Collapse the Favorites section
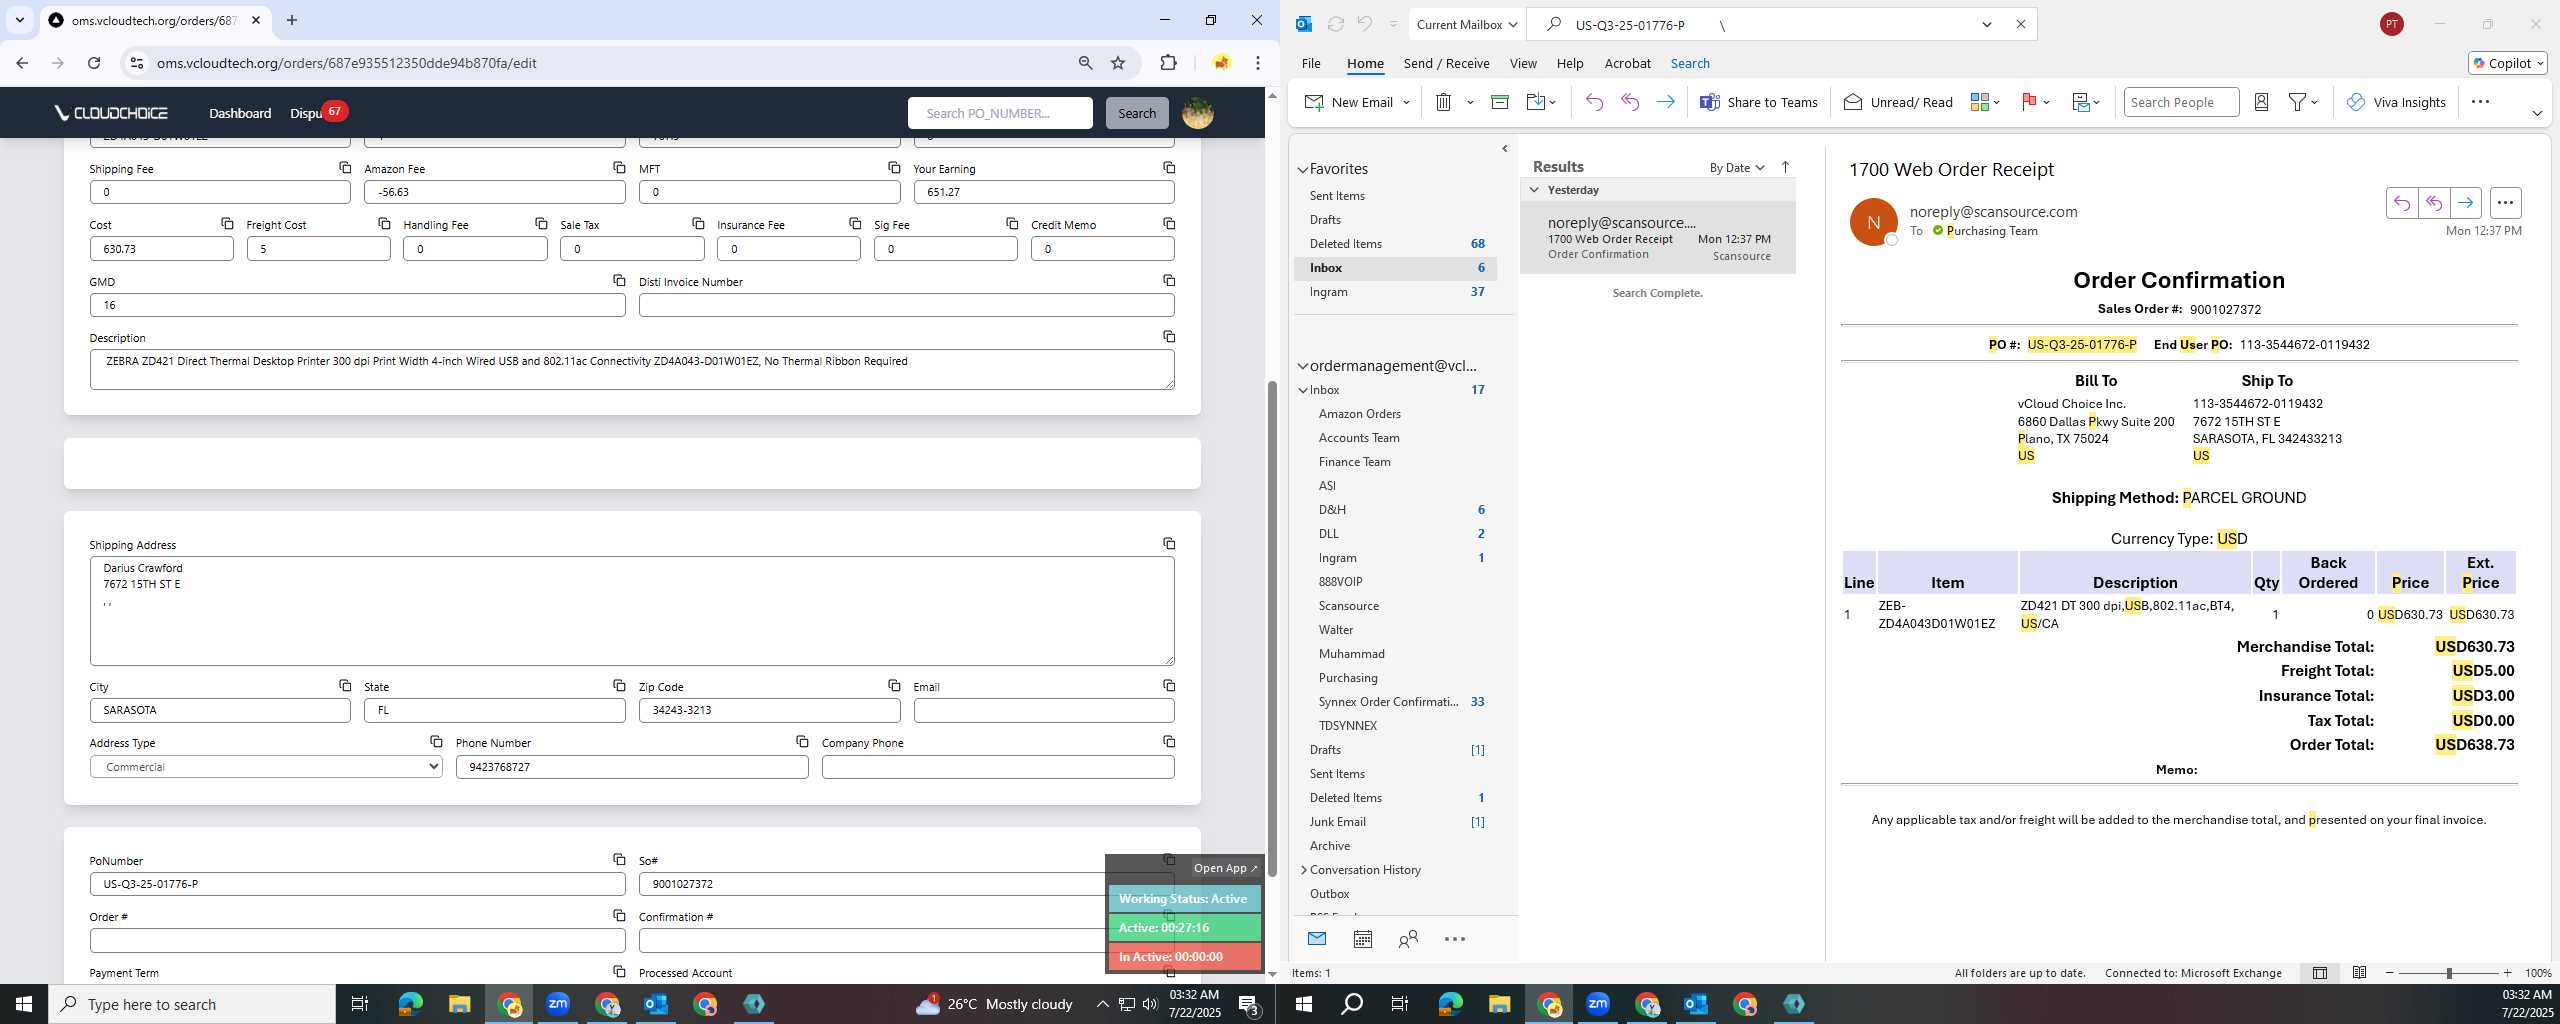2560x1024 pixels. (x=1303, y=170)
